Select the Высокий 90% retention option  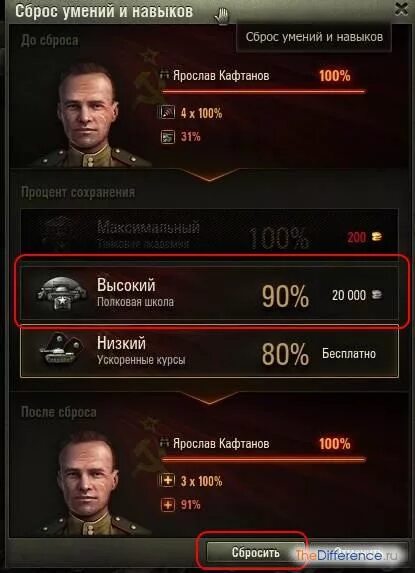209,295
